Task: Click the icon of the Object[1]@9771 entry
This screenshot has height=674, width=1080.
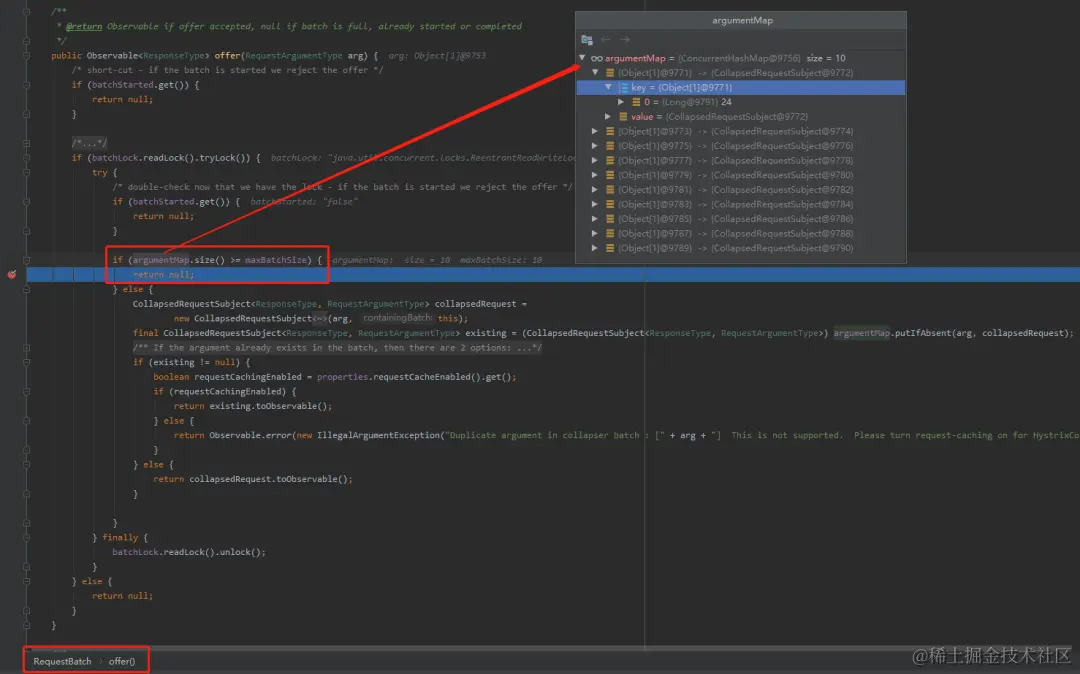Action: click(x=610, y=73)
